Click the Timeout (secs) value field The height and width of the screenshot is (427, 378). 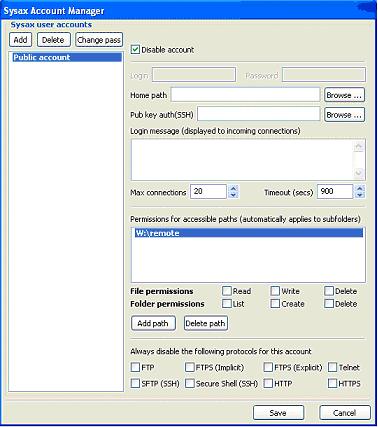335,192
